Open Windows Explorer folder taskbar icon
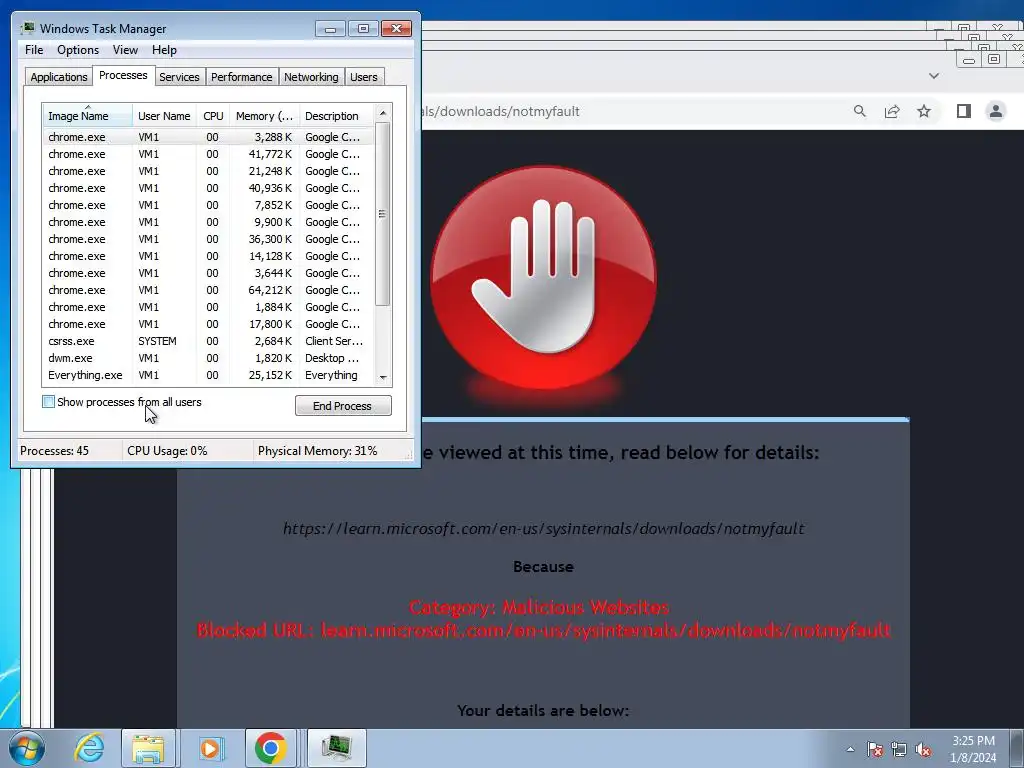 coord(148,748)
